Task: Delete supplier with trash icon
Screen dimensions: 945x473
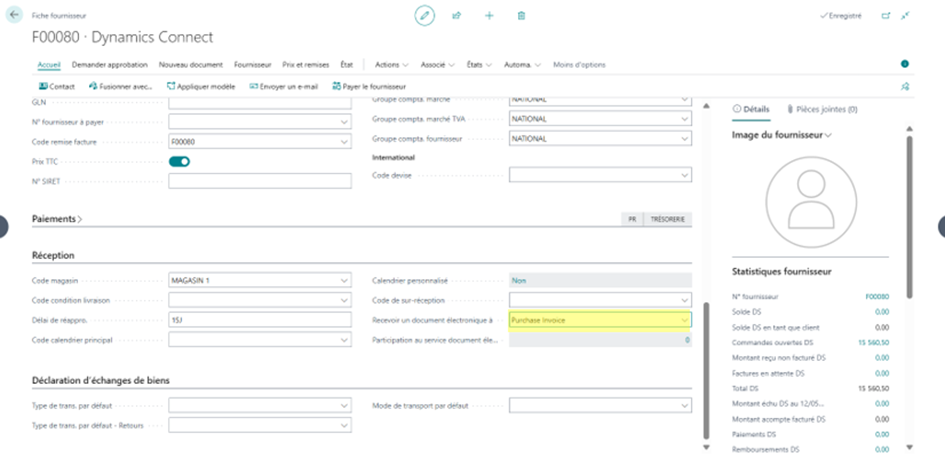Action: point(521,16)
